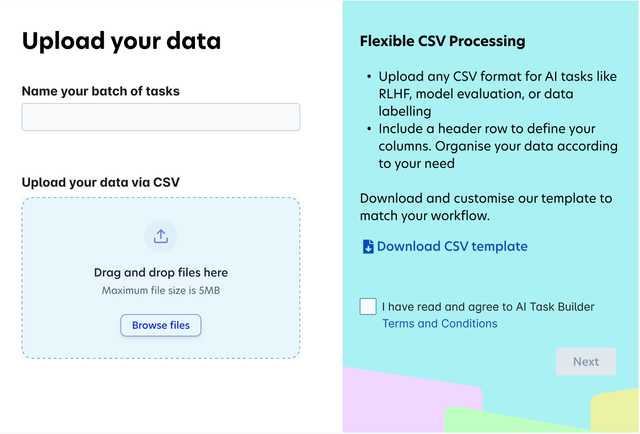Image resolution: width=640 pixels, height=434 pixels.
Task: Click the 'Drag and drop files here' text
Action: 161,272
